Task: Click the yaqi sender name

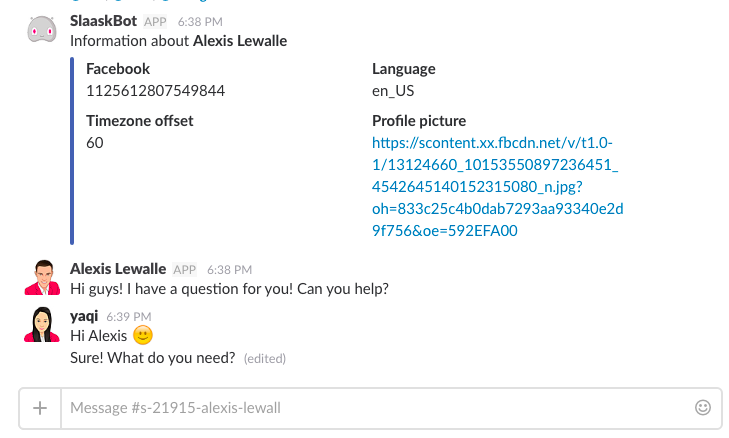Action: [84, 316]
